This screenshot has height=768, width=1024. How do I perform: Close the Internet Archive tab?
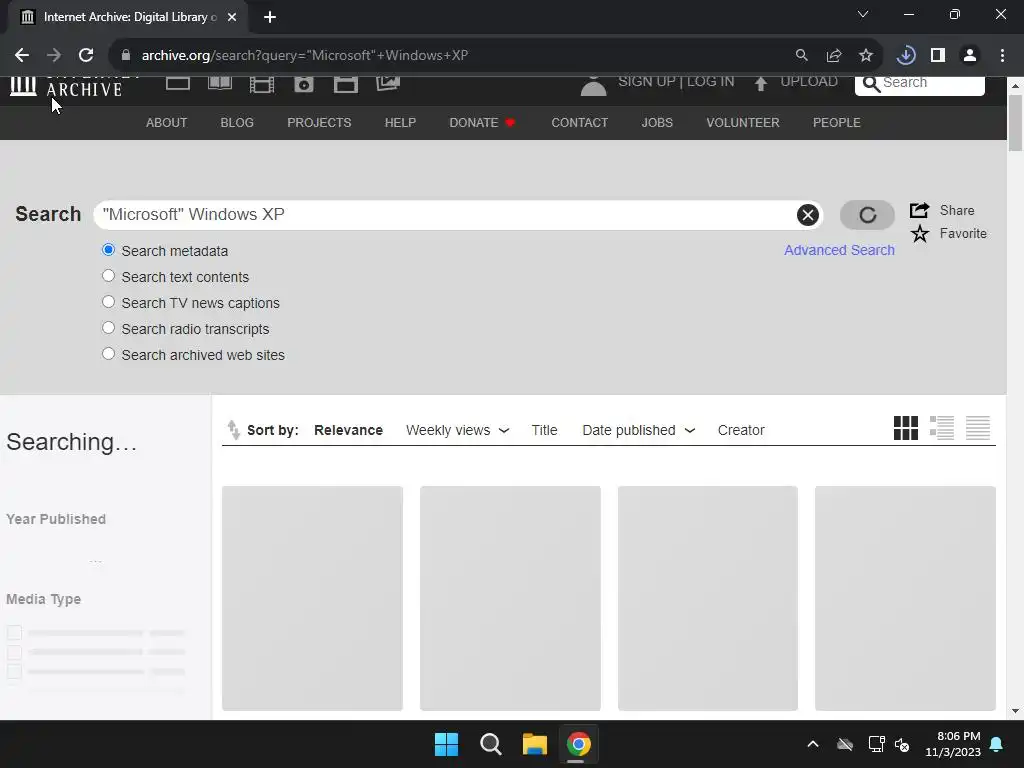coord(232,17)
